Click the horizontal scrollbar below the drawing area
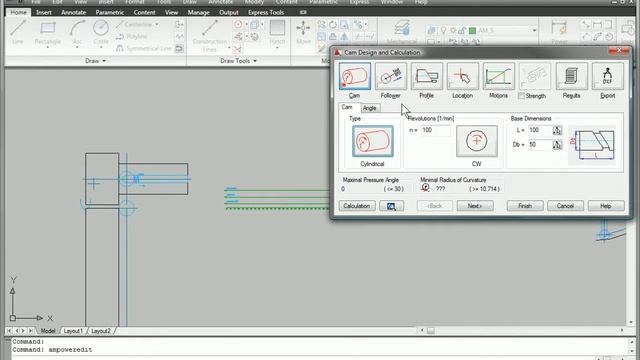Screen dimensions: 640x360 click(x=522, y=330)
